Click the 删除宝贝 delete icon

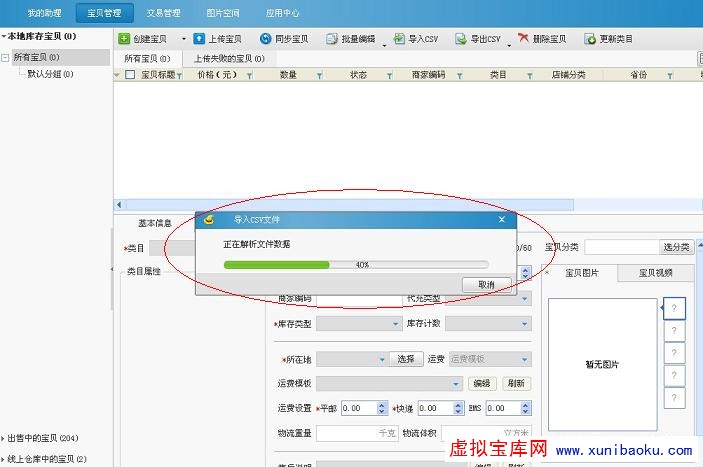click(x=523, y=39)
